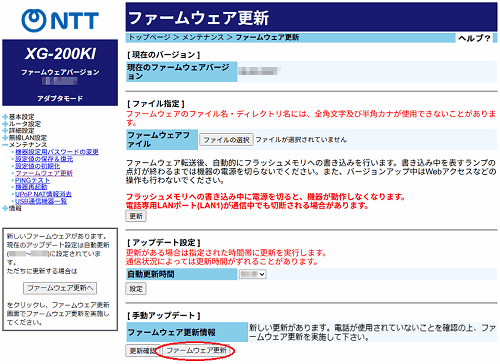
Task: Open the 自動更新時間 dropdown
Action: pos(253,274)
